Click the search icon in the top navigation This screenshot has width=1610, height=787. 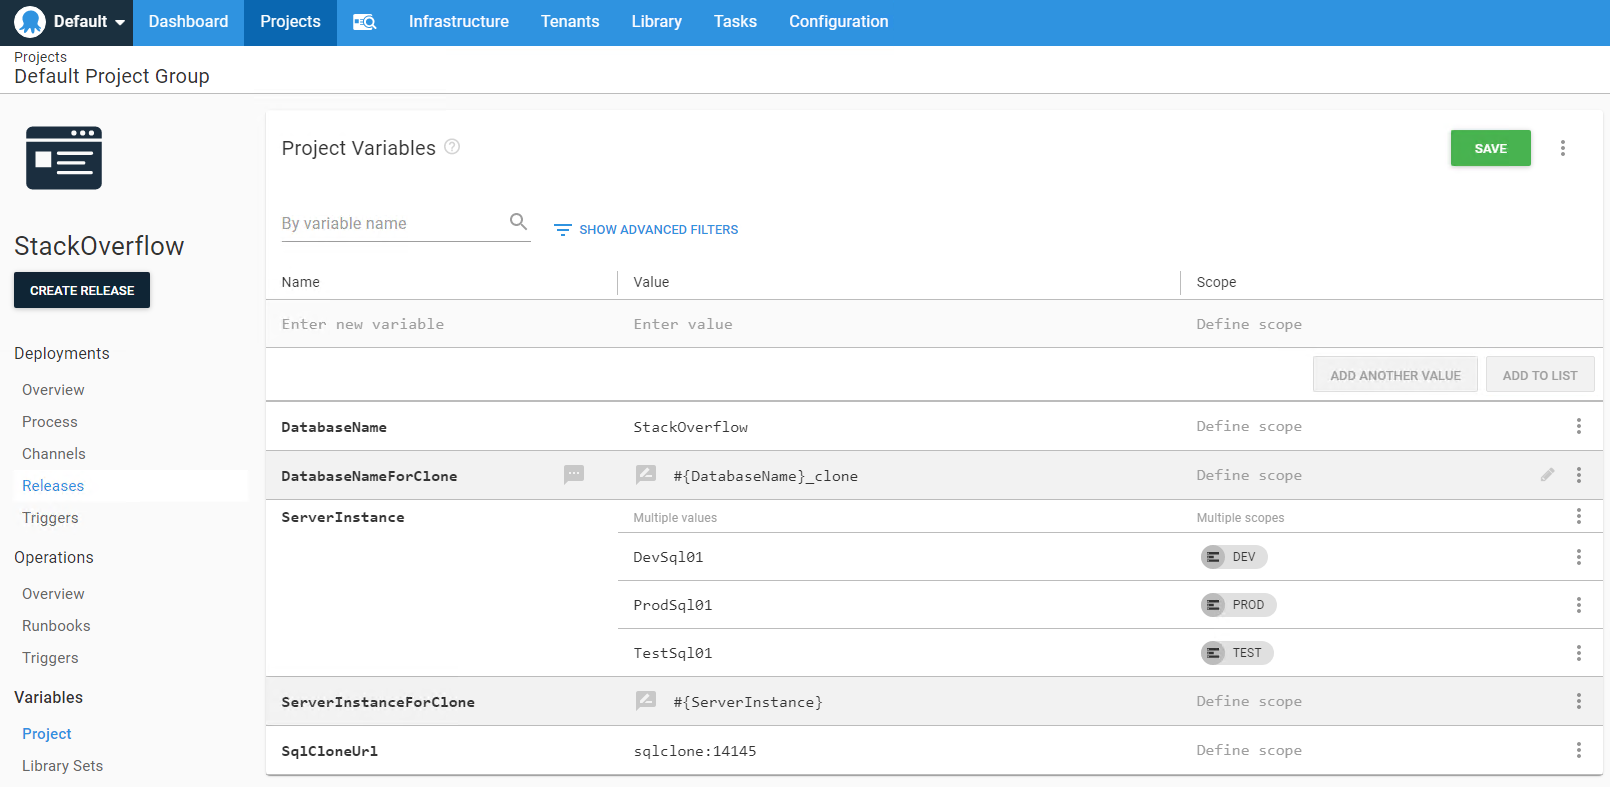(x=364, y=22)
